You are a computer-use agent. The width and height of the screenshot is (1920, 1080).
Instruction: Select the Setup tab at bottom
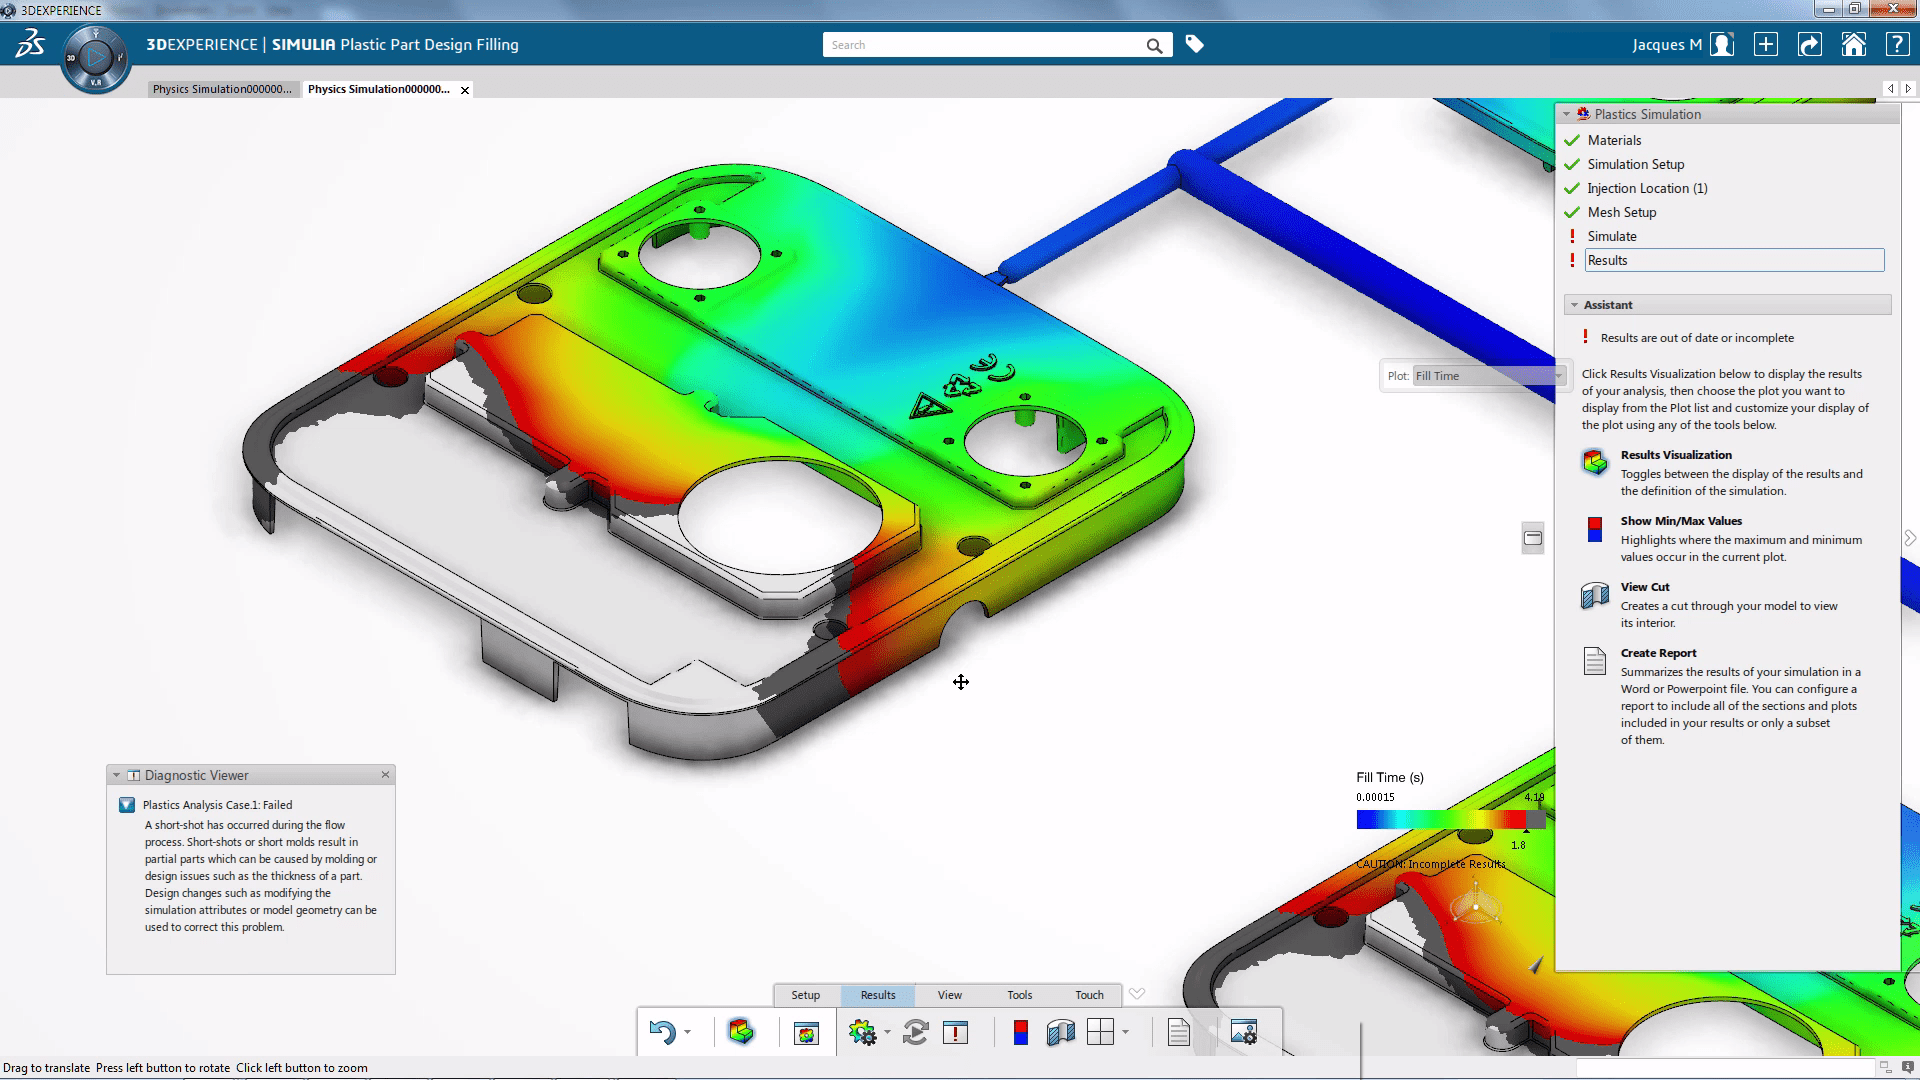pos(806,994)
